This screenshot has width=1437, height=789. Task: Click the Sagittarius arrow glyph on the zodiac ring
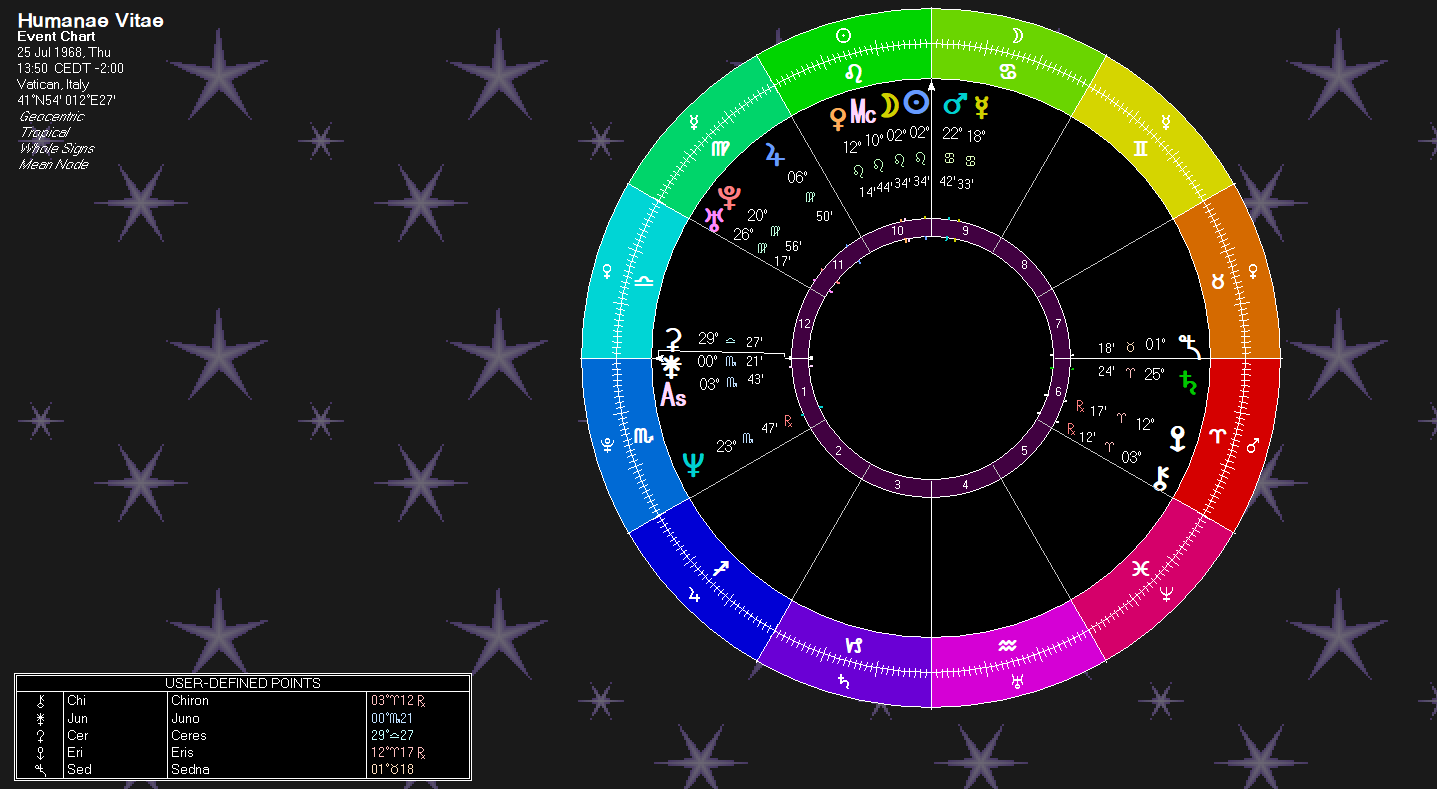pyautogui.click(x=720, y=568)
